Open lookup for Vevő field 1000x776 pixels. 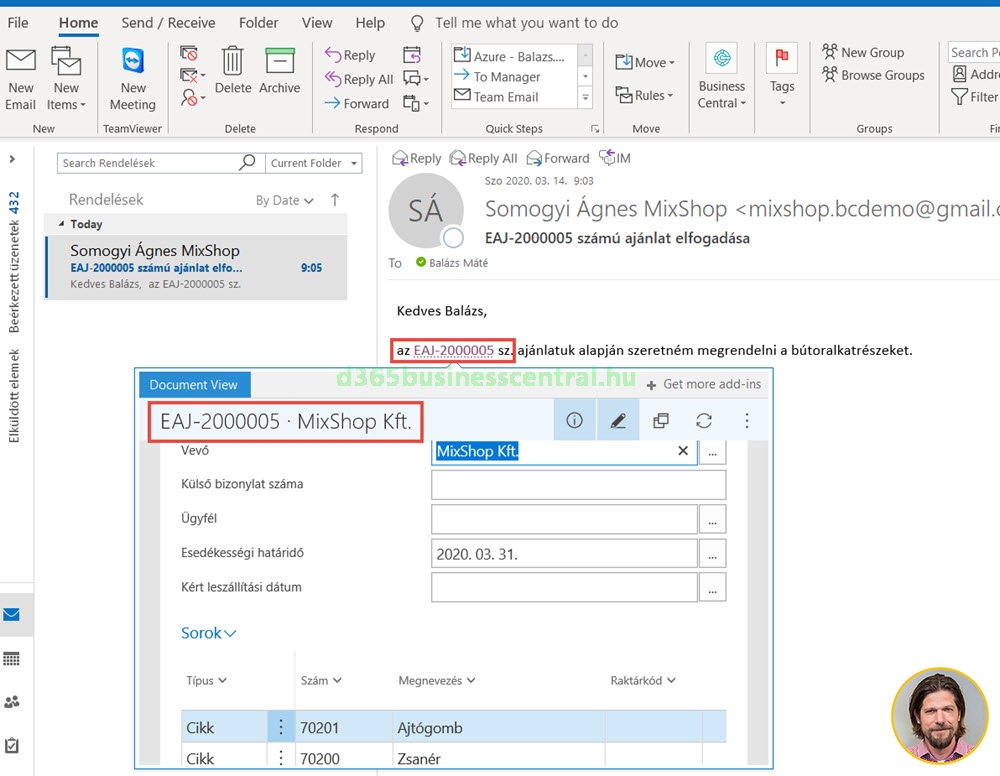point(712,452)
